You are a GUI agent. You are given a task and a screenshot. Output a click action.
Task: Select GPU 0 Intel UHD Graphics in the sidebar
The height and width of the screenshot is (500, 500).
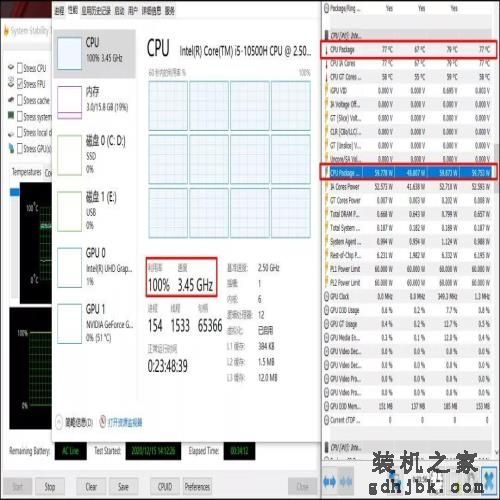(x=95, y=267)
